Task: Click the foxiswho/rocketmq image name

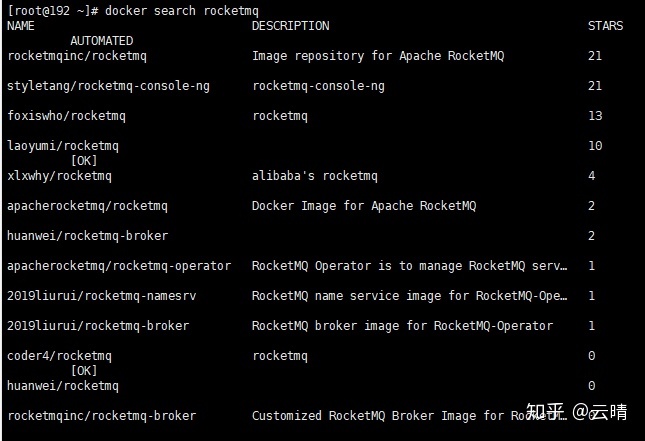Action: (66, 116)
